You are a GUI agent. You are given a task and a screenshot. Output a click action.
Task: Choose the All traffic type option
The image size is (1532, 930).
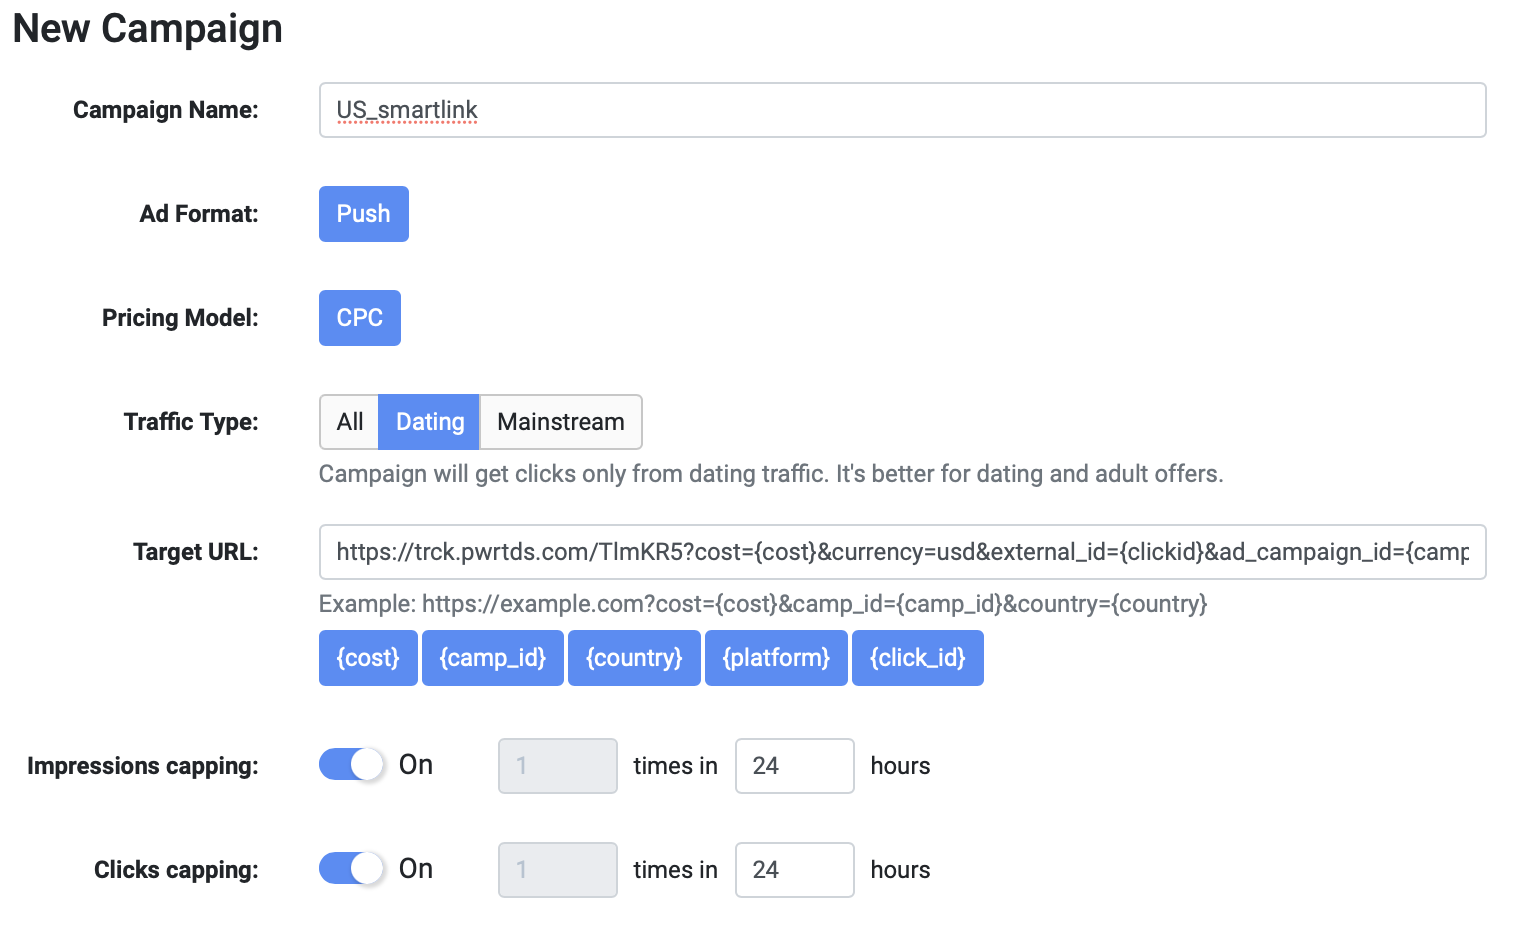(x=349, y=422)
